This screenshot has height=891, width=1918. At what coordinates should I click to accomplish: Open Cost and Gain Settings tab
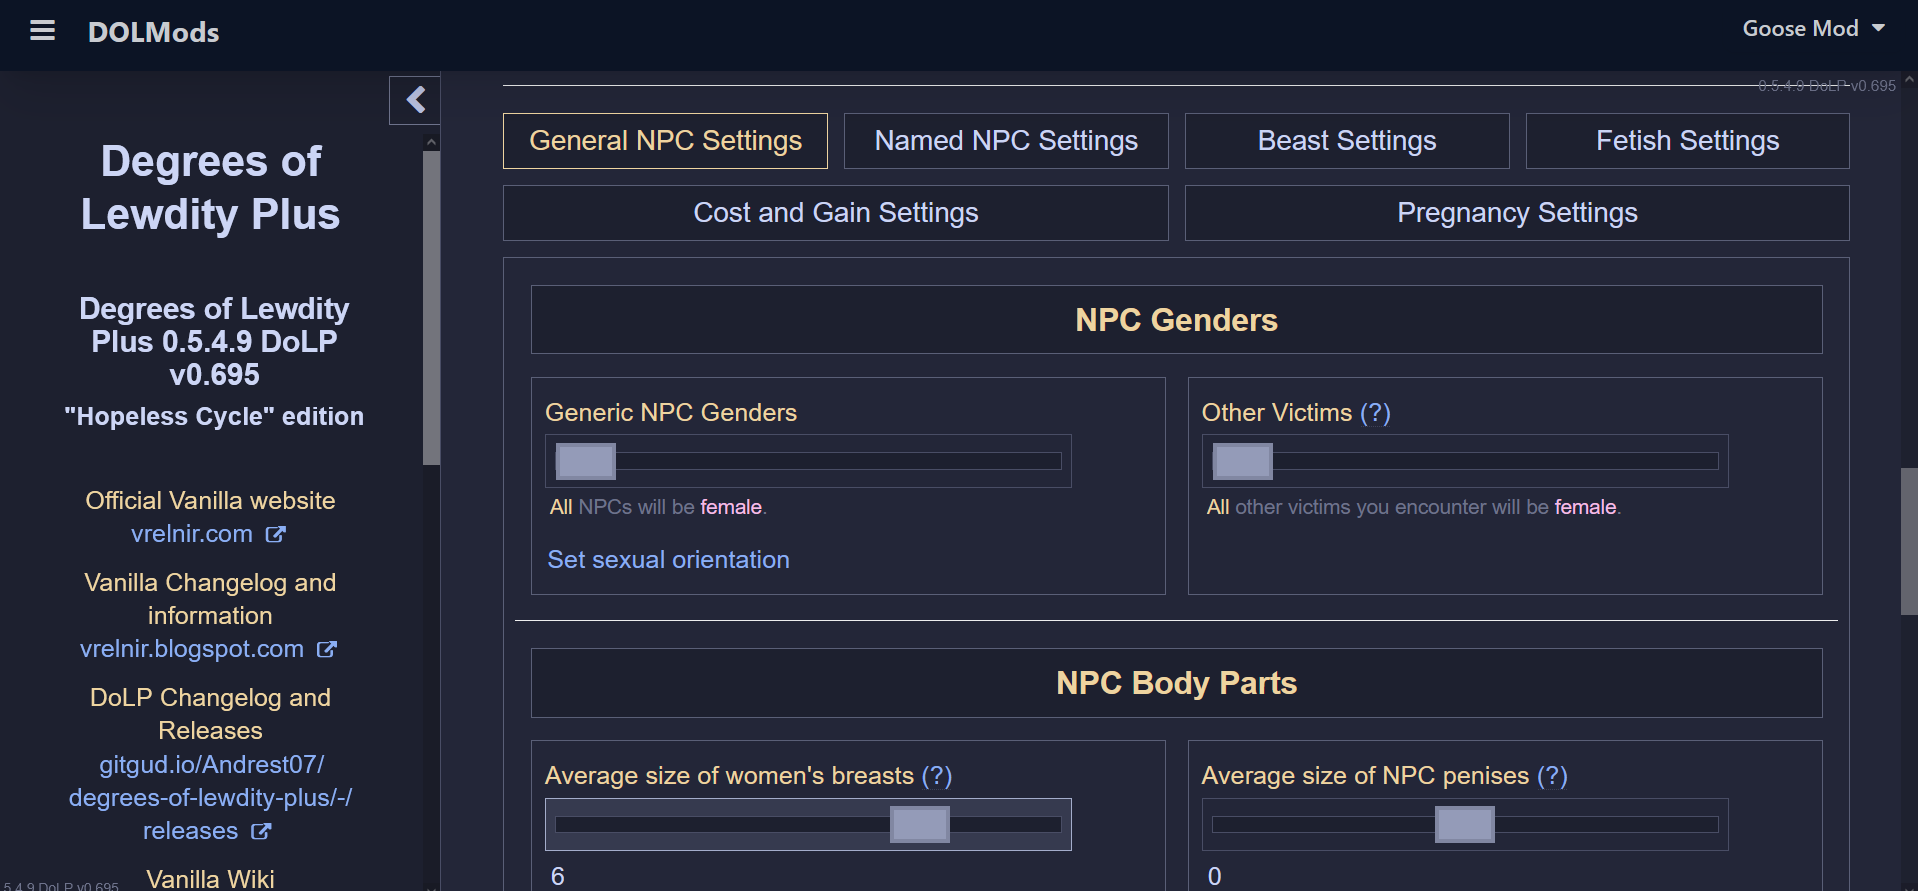(836, 213)
